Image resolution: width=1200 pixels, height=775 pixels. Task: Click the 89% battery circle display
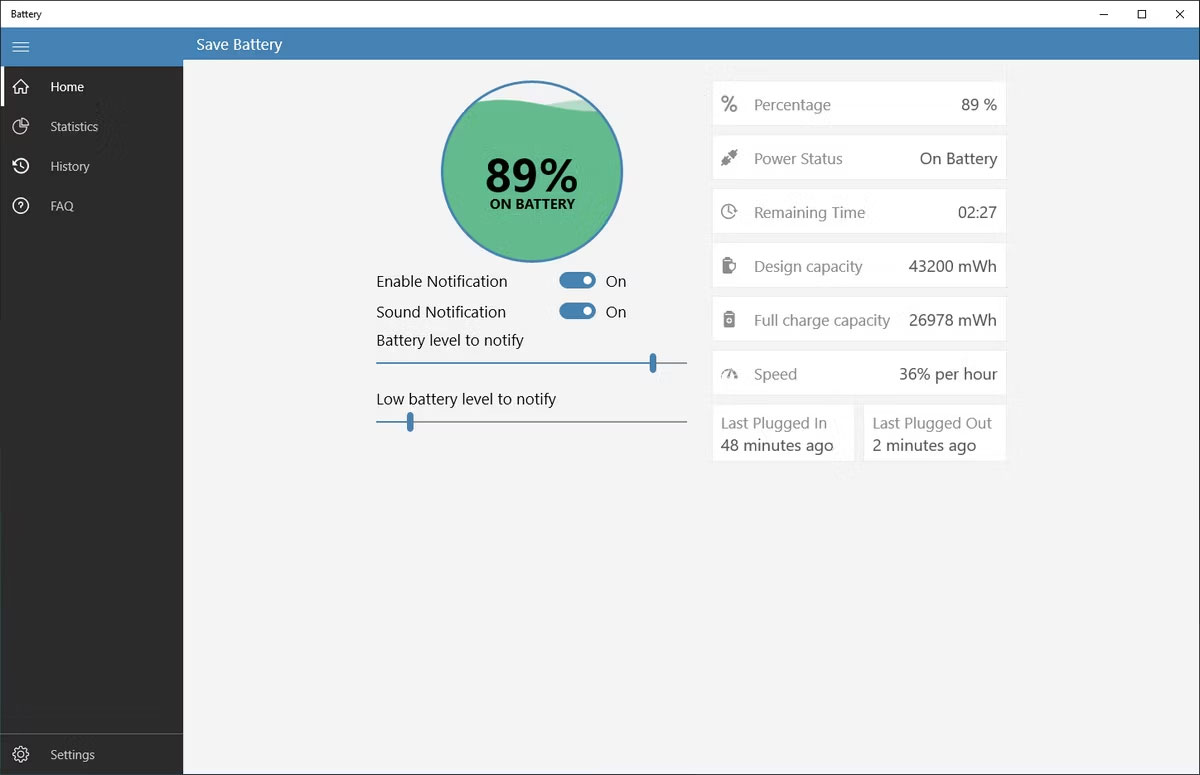click(531, 171)
